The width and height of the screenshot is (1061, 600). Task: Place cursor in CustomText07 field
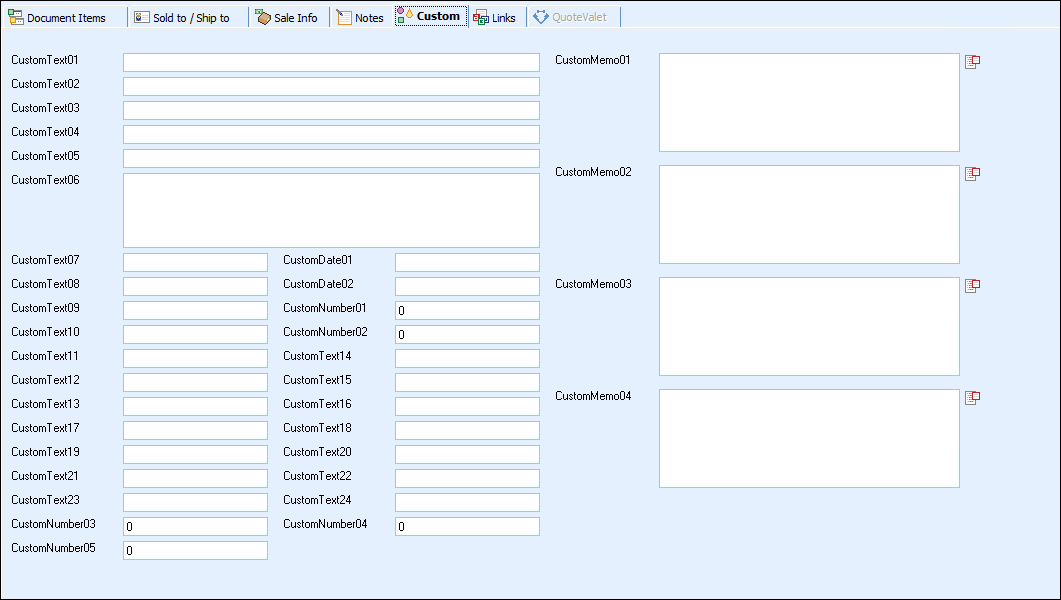click(195, 263)
